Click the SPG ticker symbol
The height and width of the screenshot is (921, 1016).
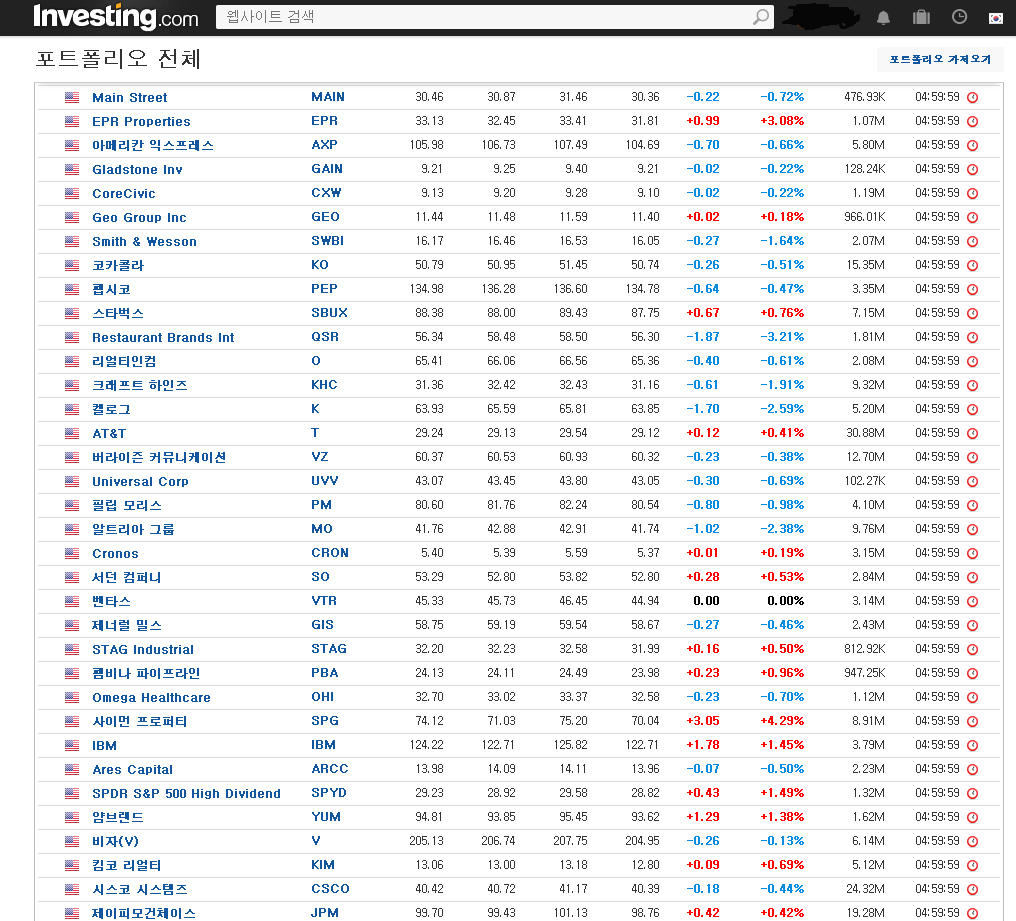tap(325, 720)
